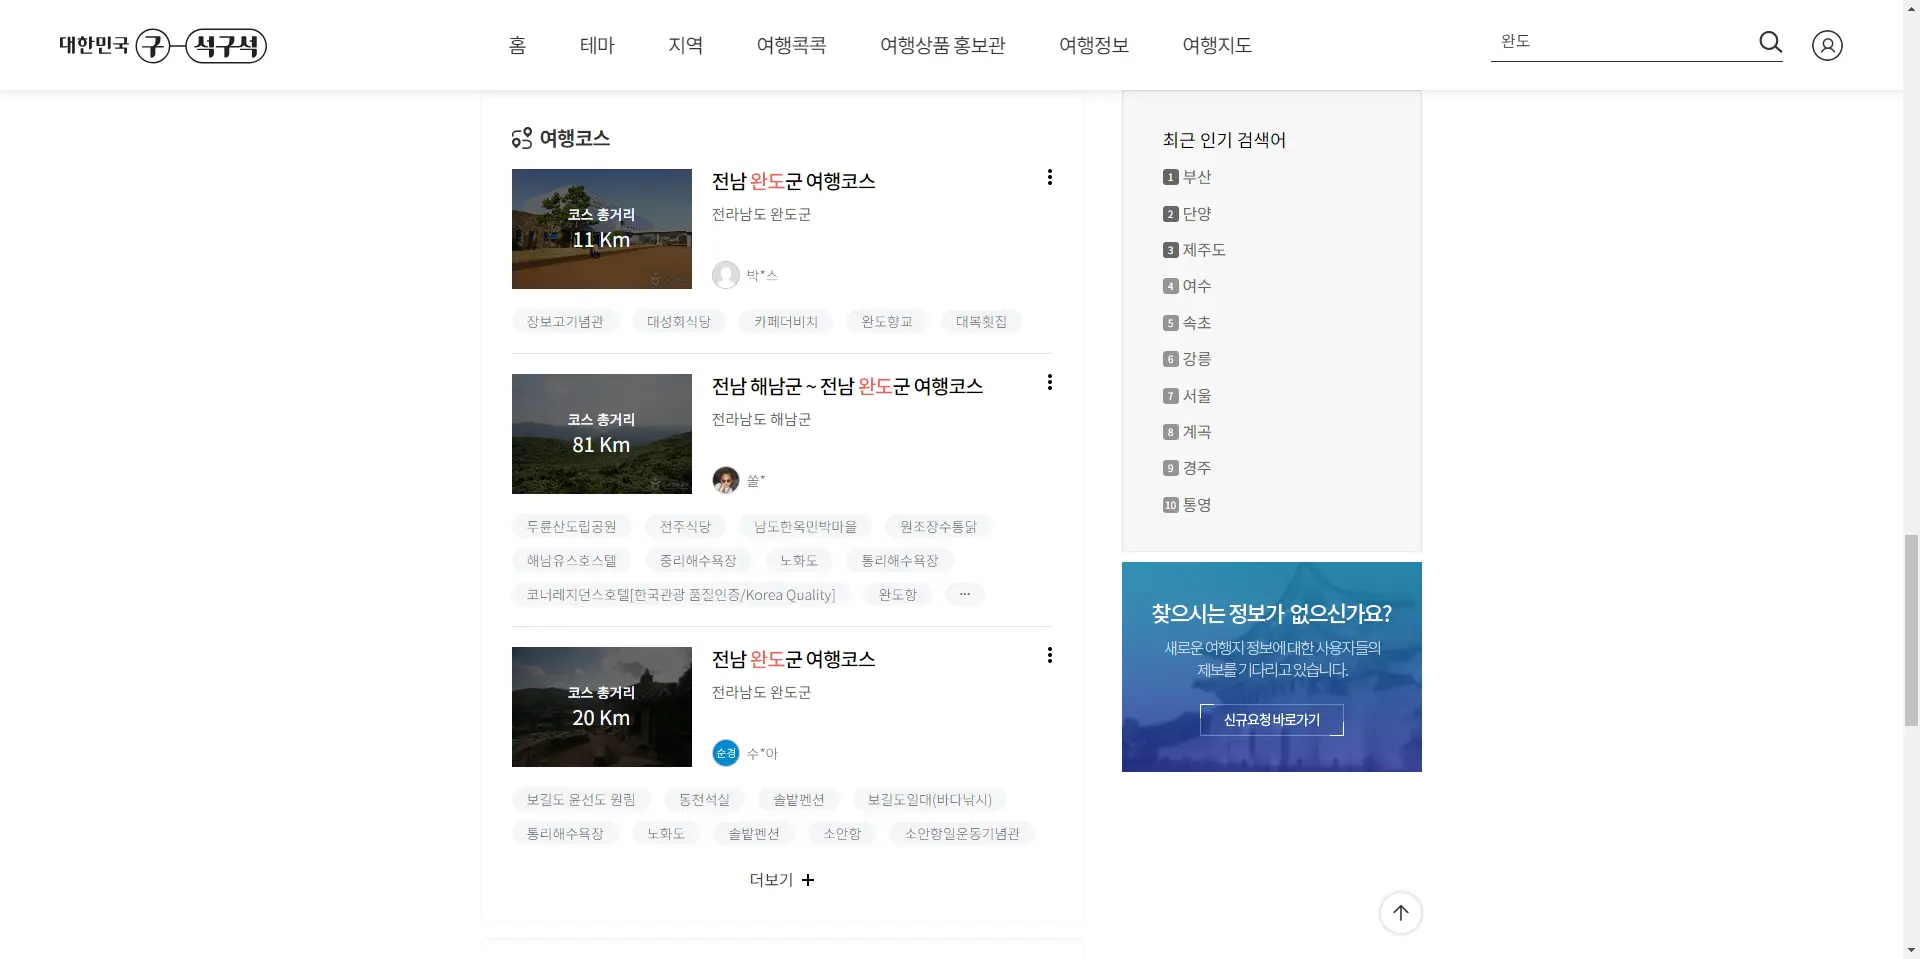This screenshot has height=959, width=1920.
Task: Click the 해남유스호스텔 tag
Action: (572, 560)
